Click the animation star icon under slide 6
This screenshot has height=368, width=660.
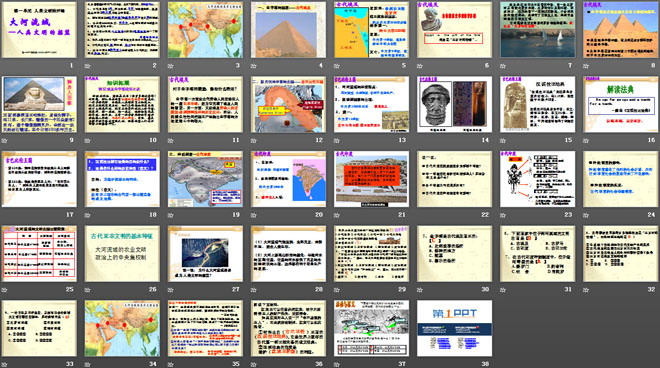[x=420, y=66]
